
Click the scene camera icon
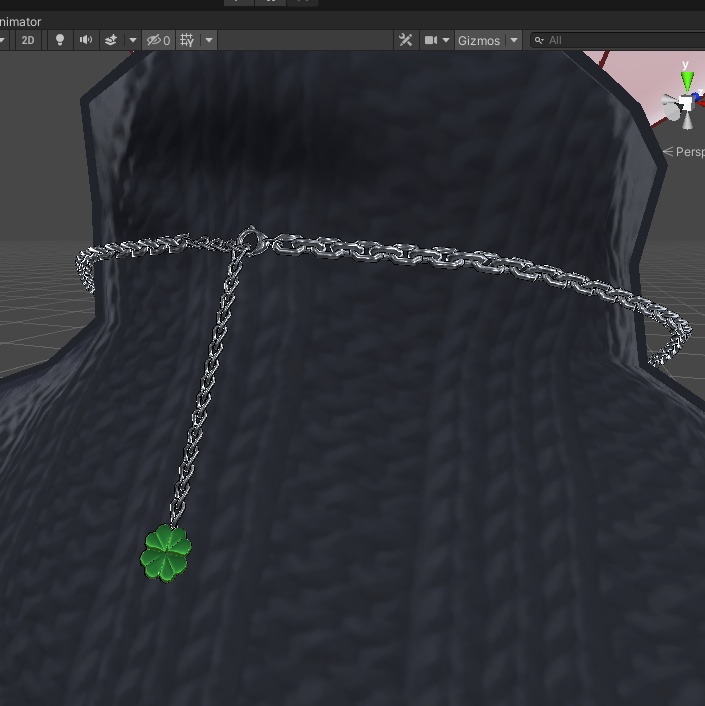[x=431, y=40]
